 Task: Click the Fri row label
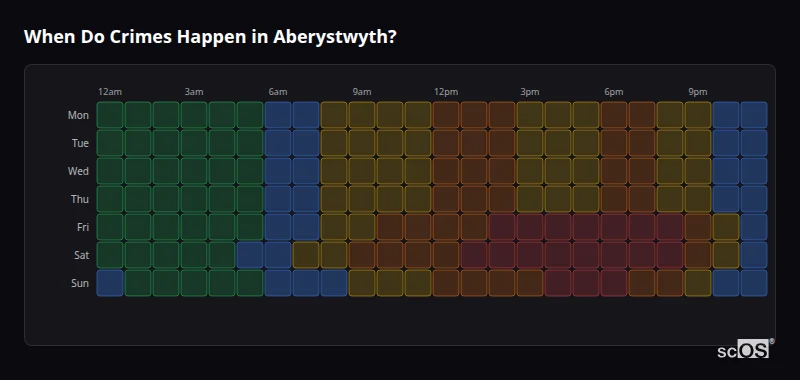83,227
